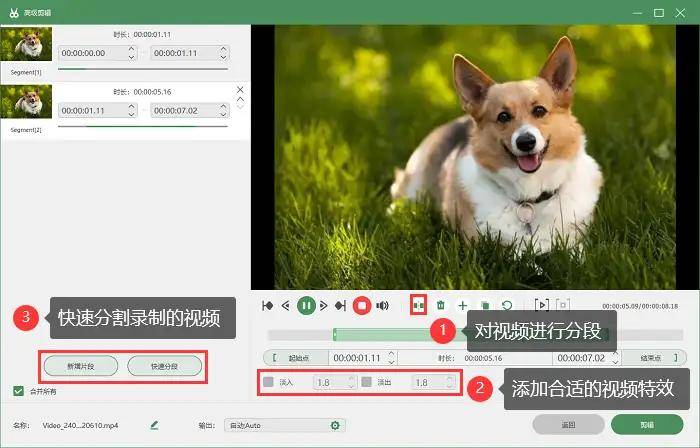Step back one frame

(x=286, y=306)
